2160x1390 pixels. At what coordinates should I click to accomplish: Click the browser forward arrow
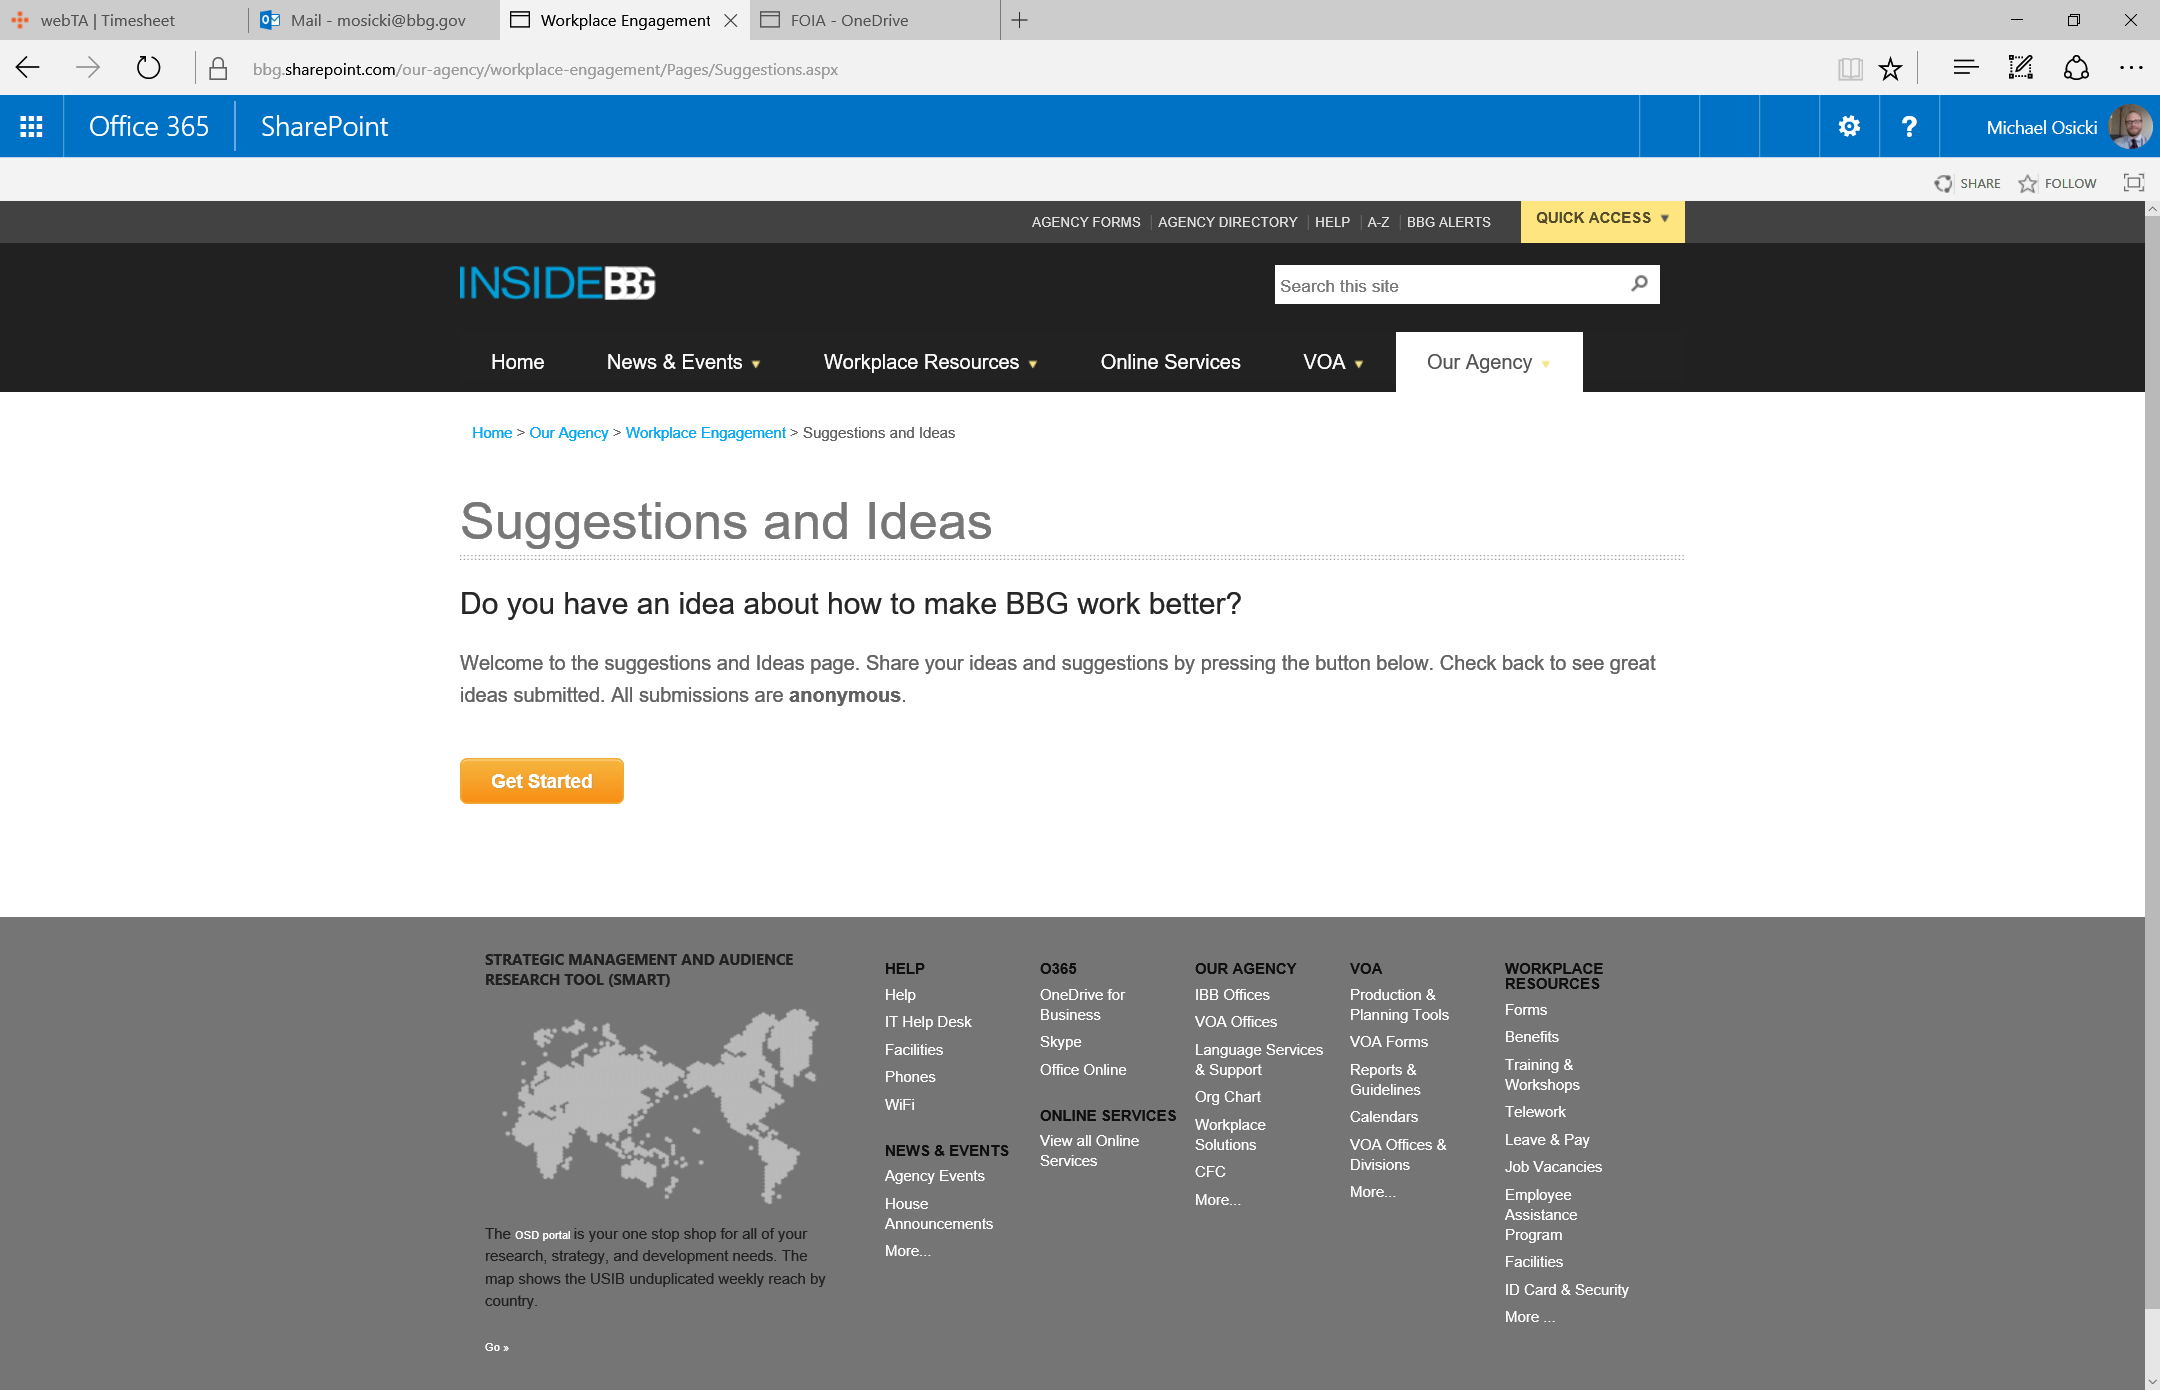(88, 68)
